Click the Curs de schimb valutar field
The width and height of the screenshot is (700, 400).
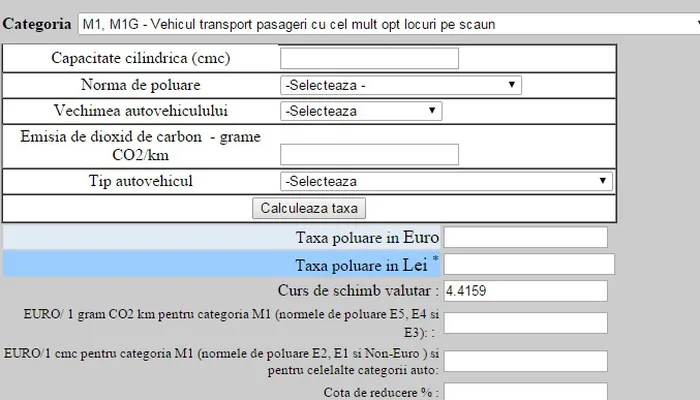point(525,291)
